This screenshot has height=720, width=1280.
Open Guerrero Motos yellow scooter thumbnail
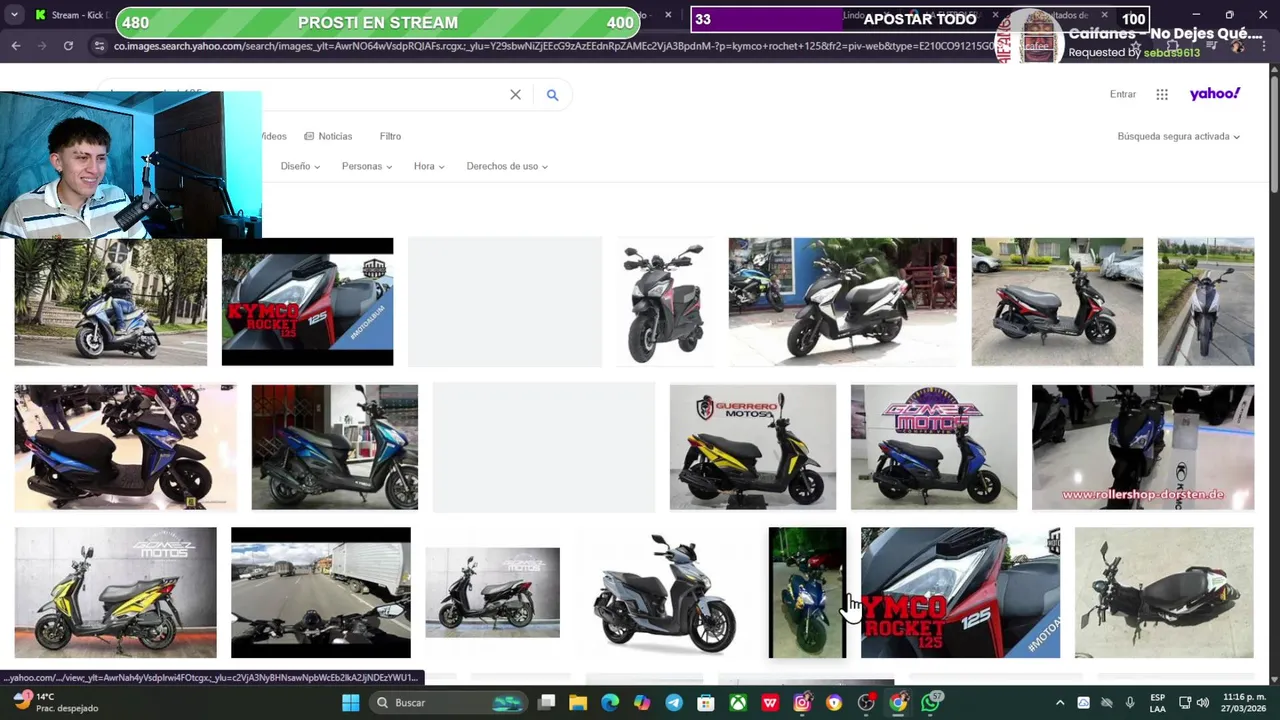[752, 447]
